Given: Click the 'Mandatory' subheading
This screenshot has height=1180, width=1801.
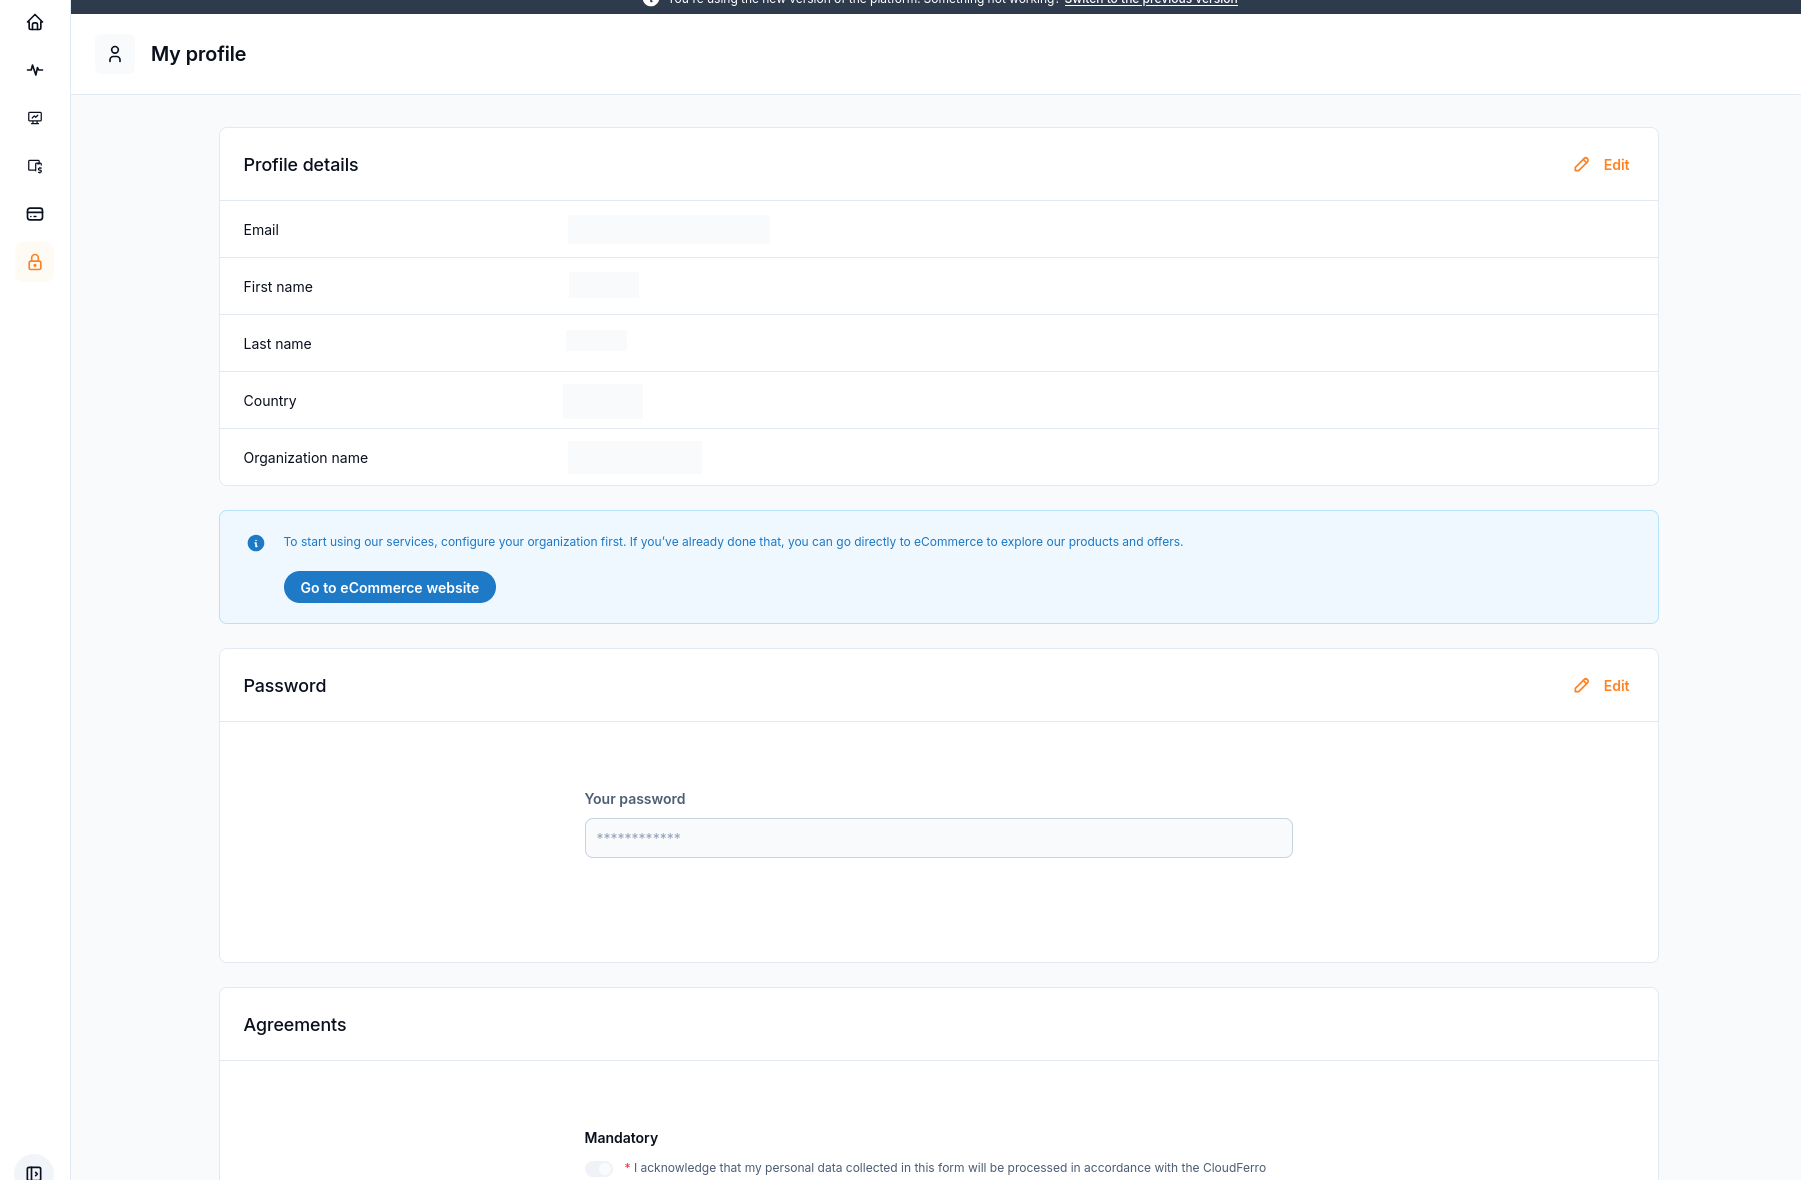Looking at the screenshot, I should 621,1138.
